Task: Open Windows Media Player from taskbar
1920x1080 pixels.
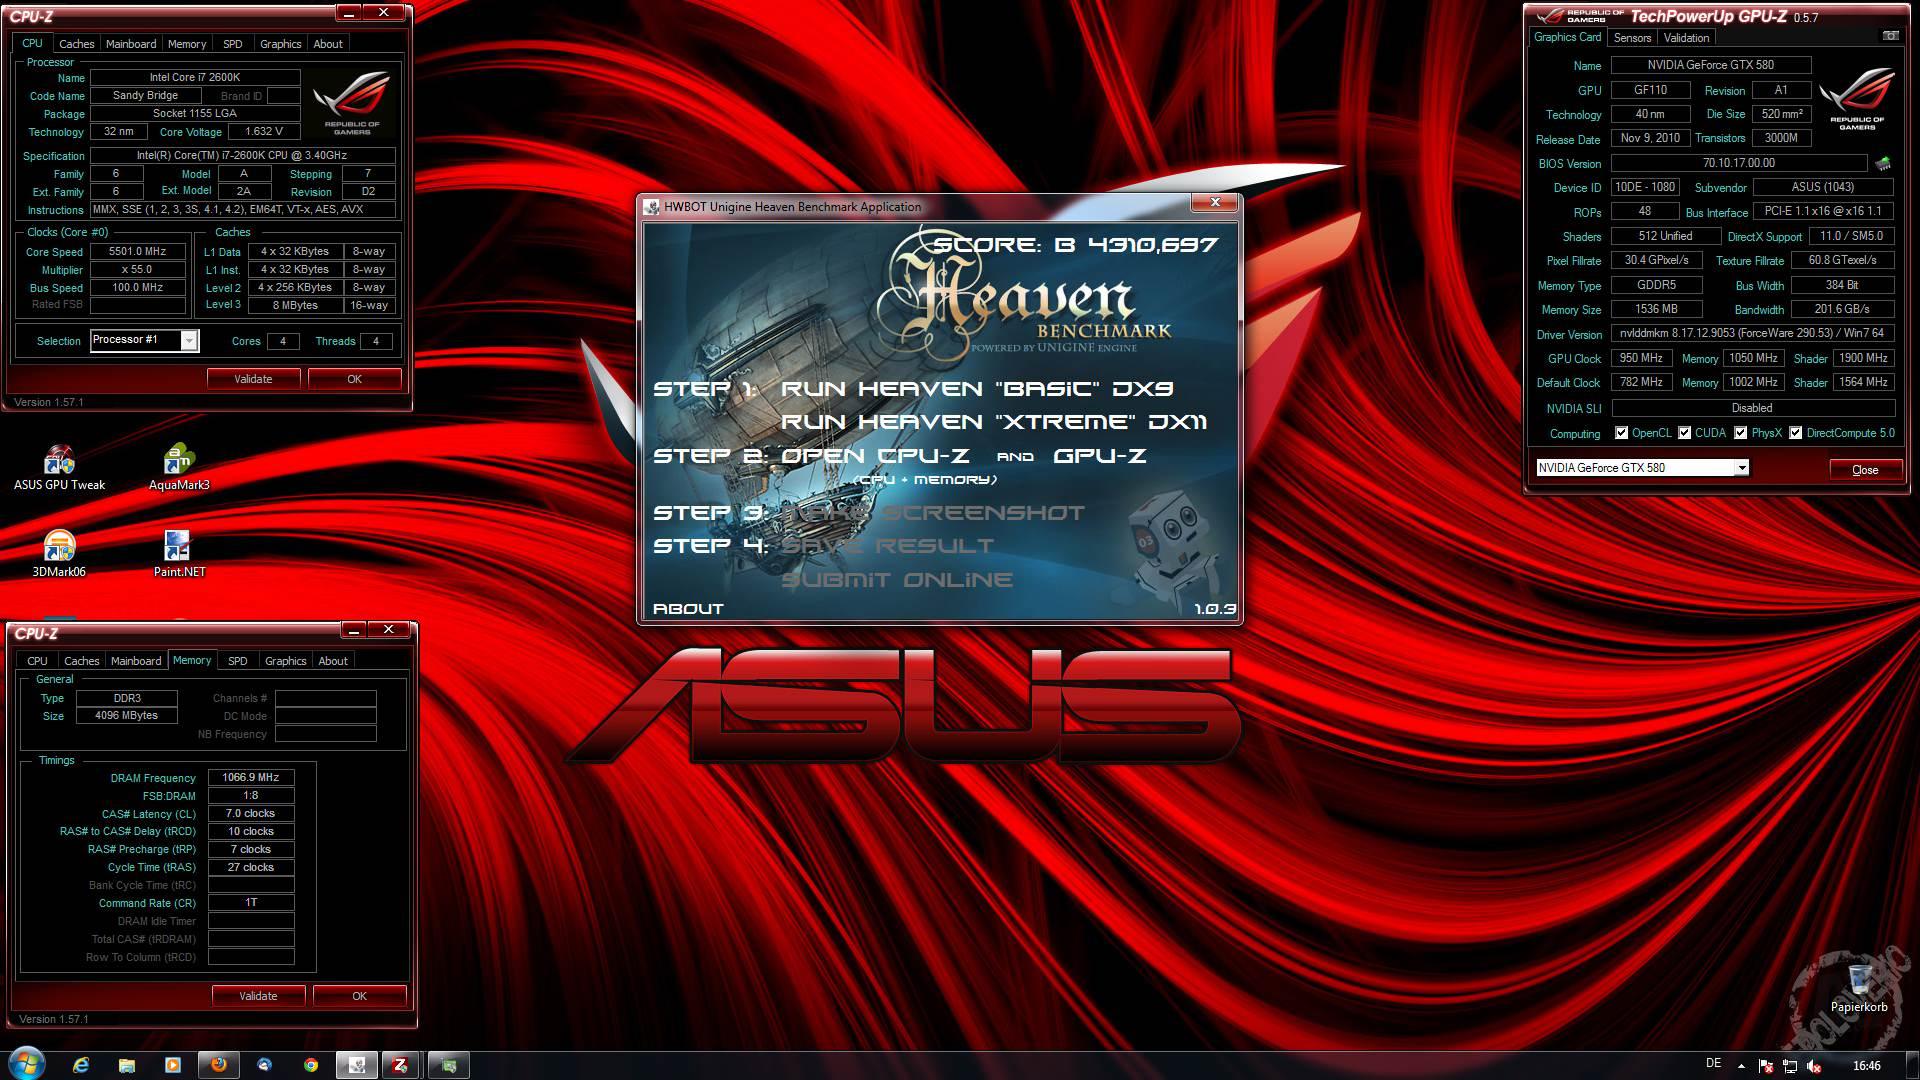Action: [173, 1065]
